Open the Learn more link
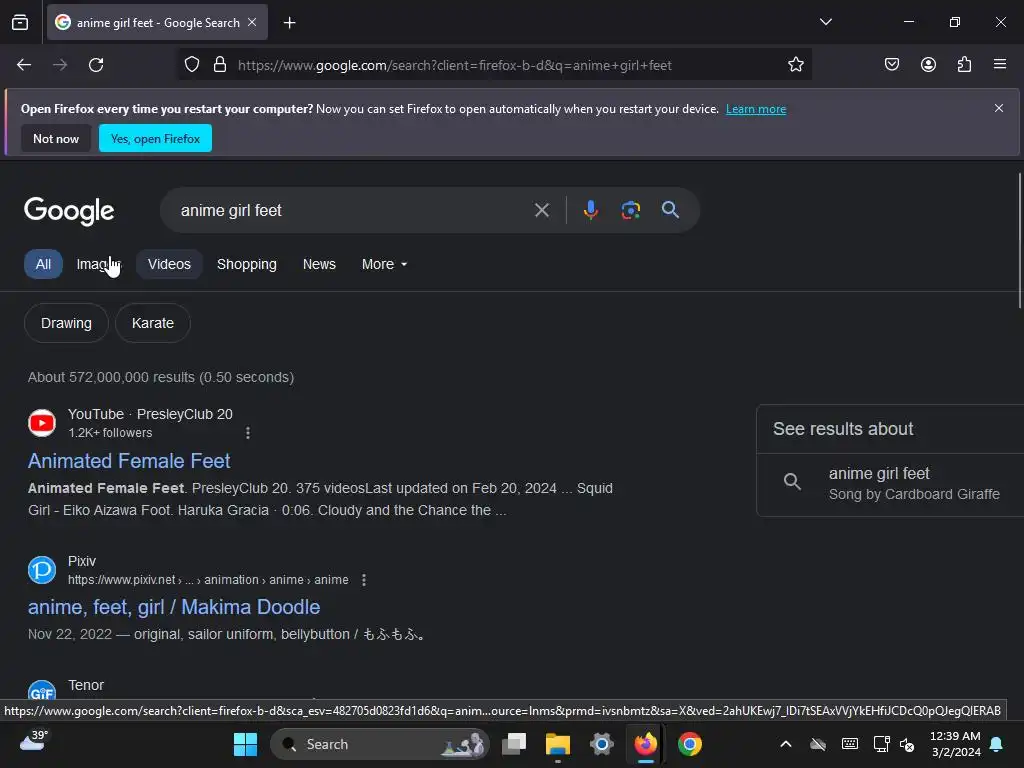 (756, 109)
